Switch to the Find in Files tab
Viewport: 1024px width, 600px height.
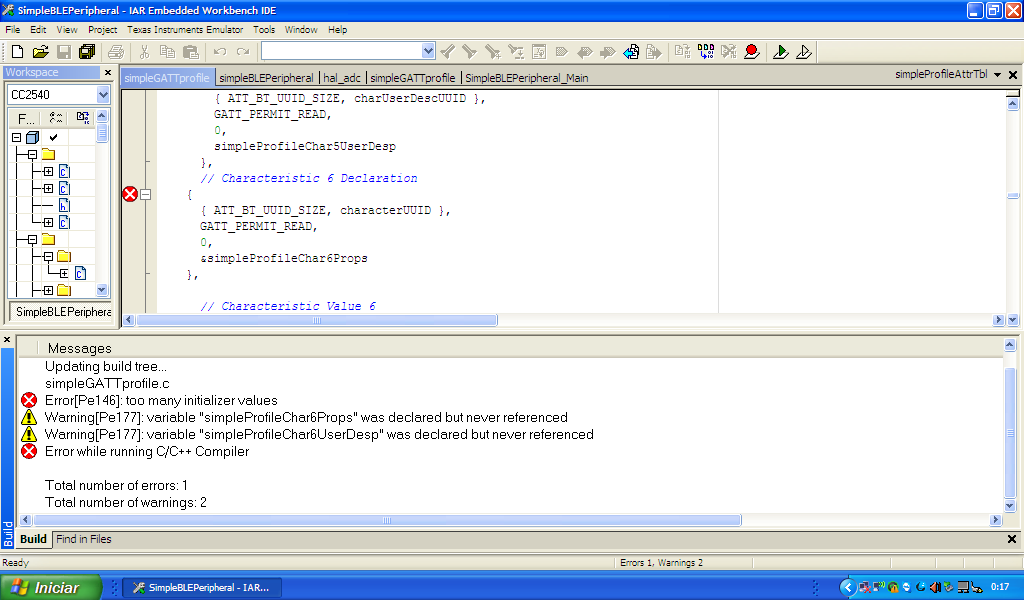84,539
